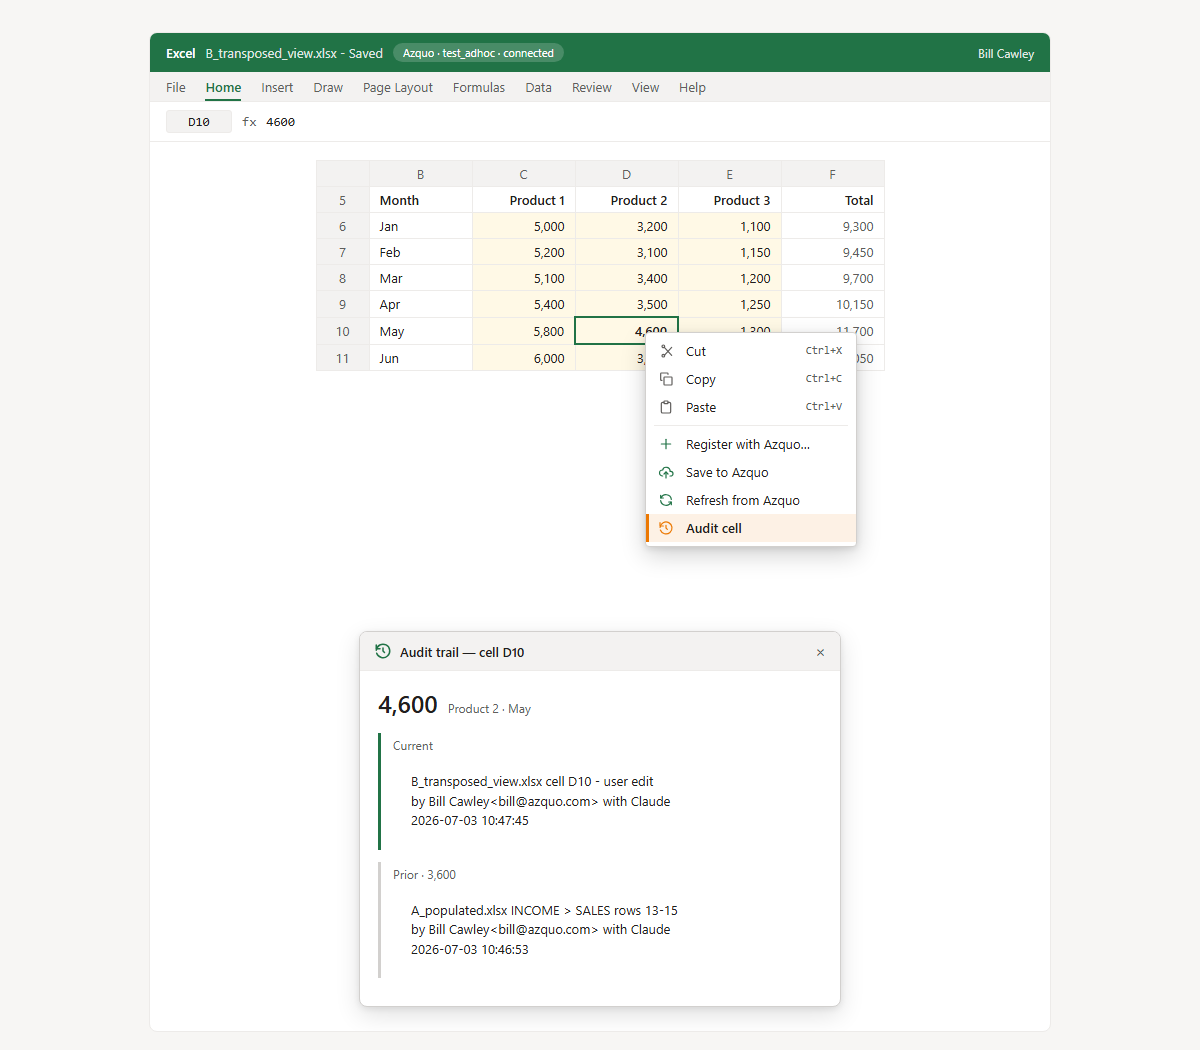Select row 10 header

(343, 331)
